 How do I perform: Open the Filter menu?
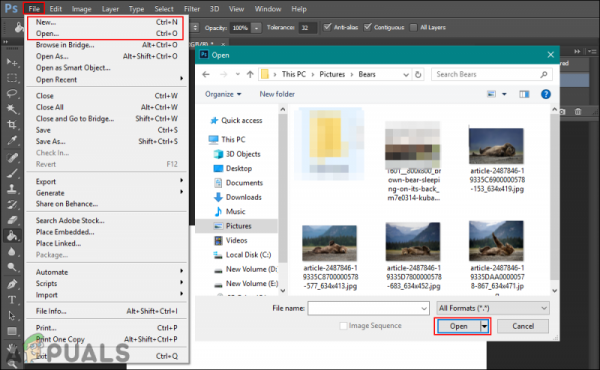tap(192, 8)
